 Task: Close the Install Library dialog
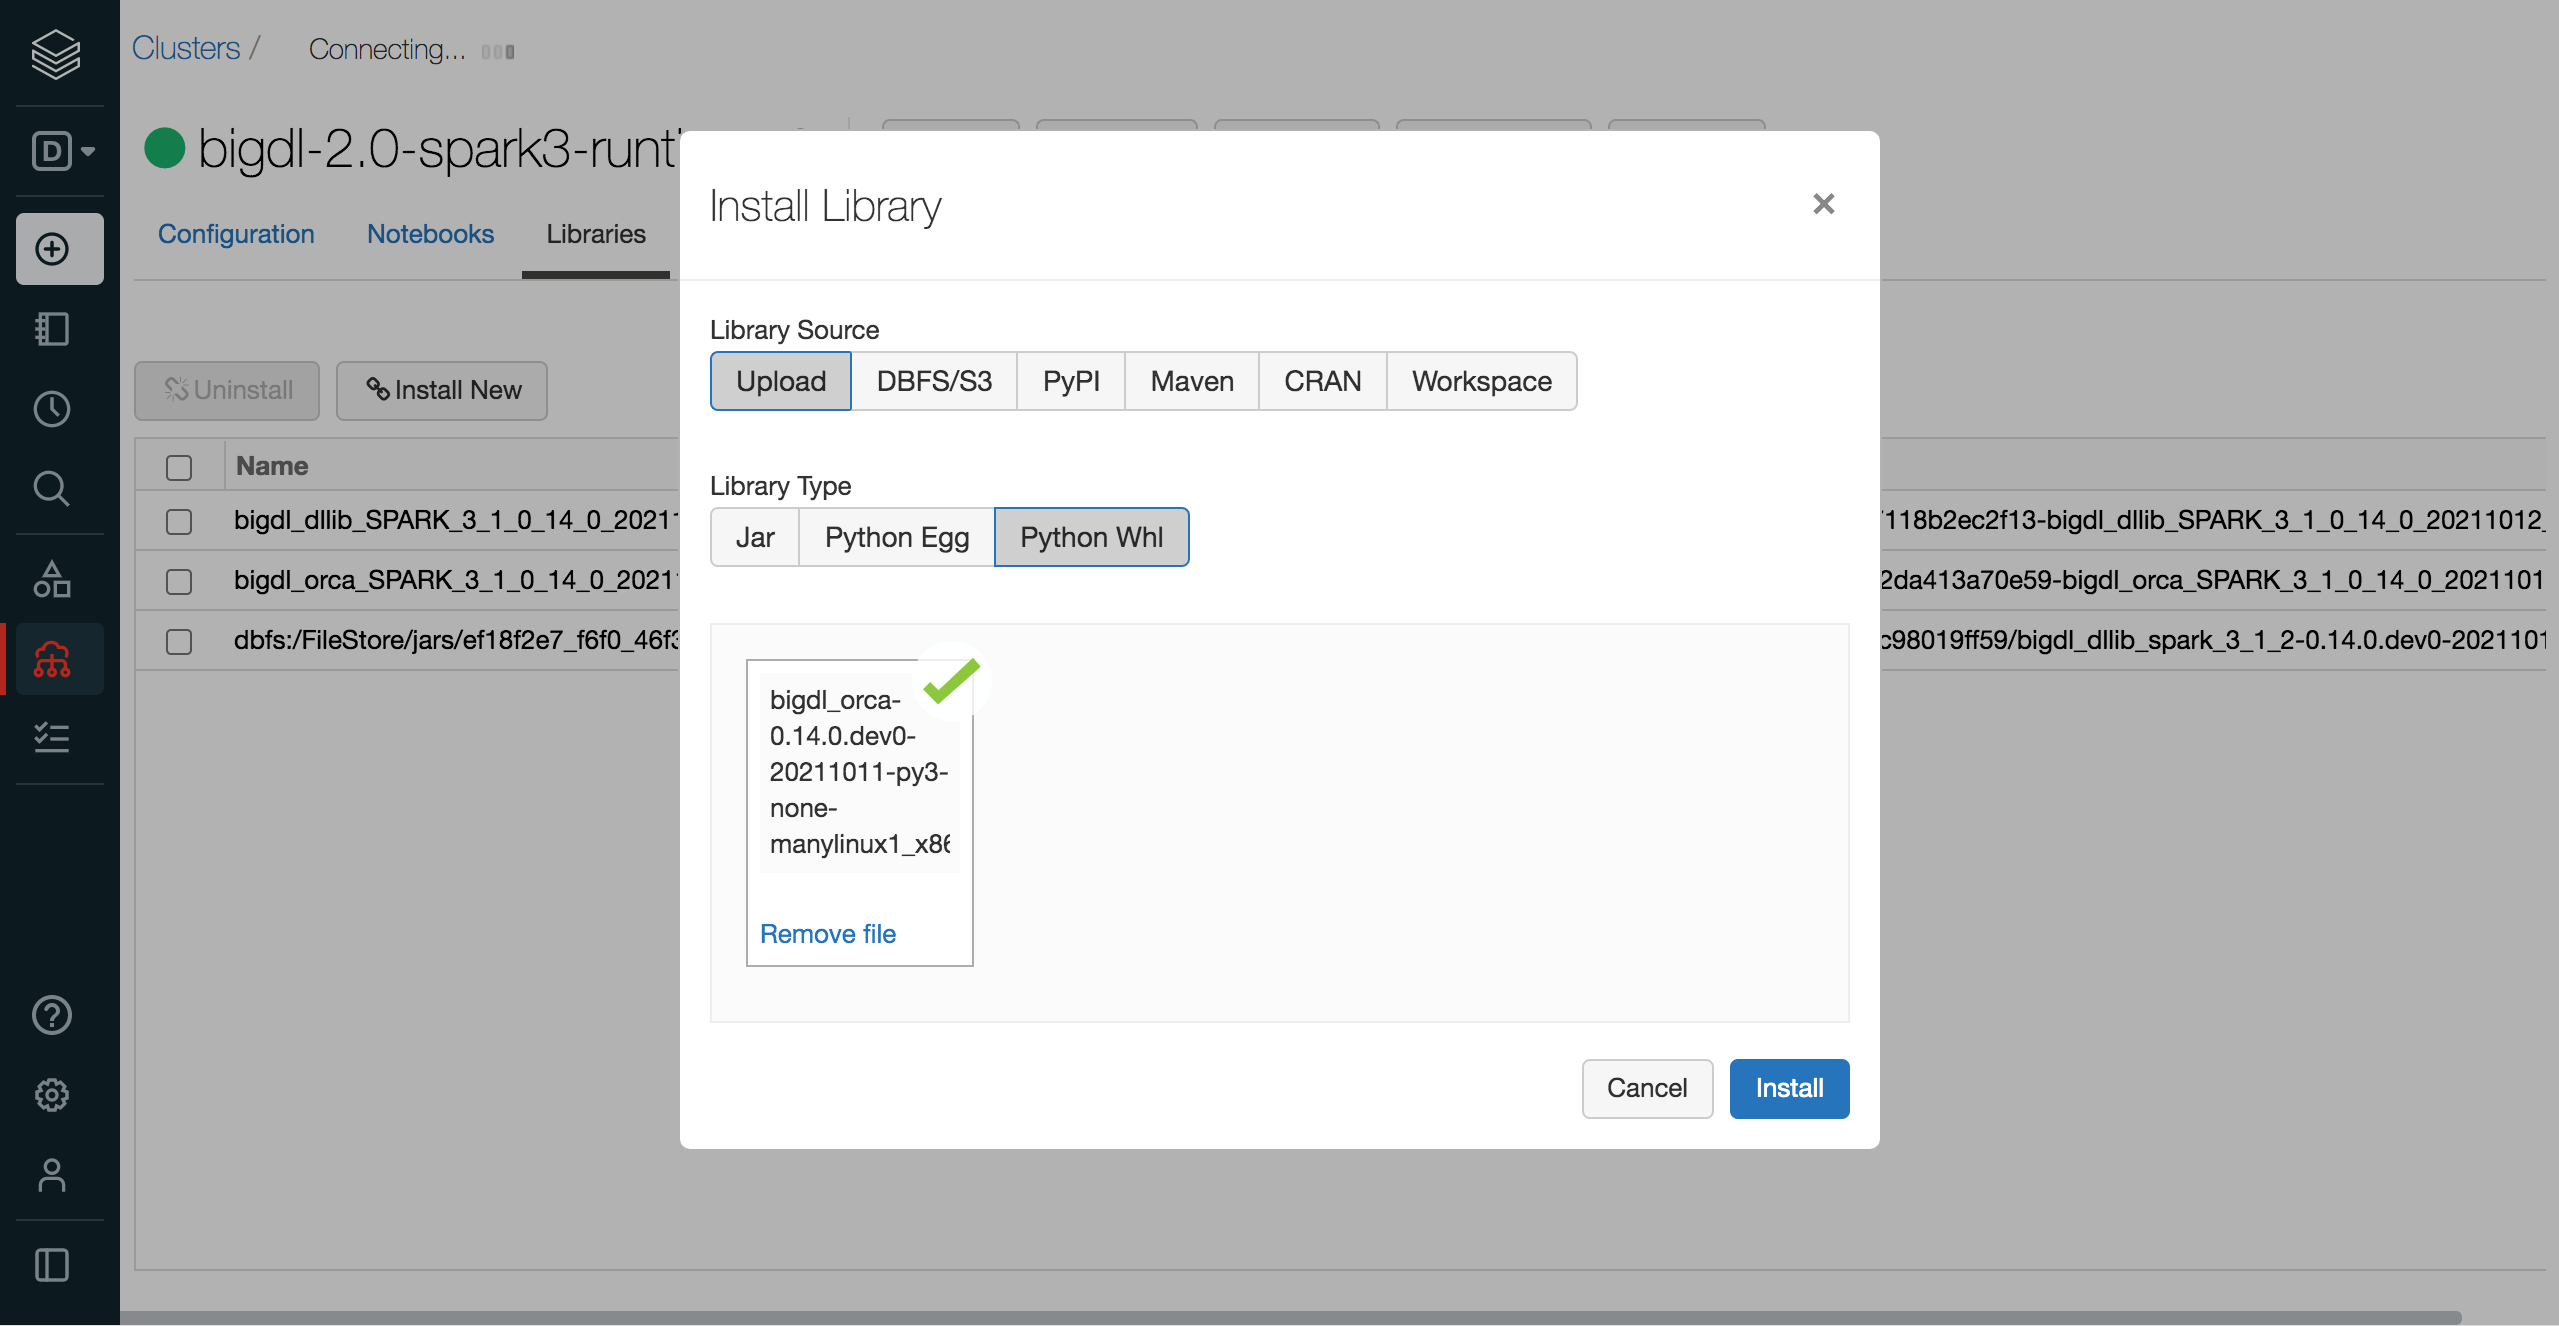1823,204
